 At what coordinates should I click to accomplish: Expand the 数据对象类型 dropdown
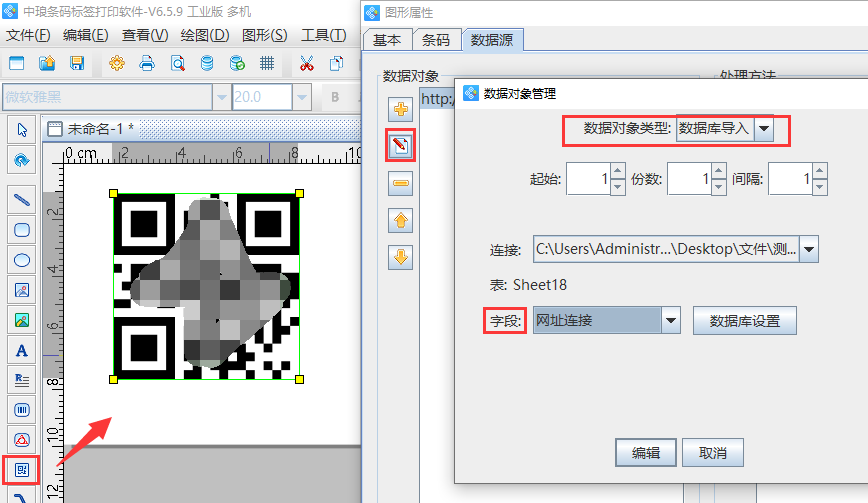[x=764, y=129]
